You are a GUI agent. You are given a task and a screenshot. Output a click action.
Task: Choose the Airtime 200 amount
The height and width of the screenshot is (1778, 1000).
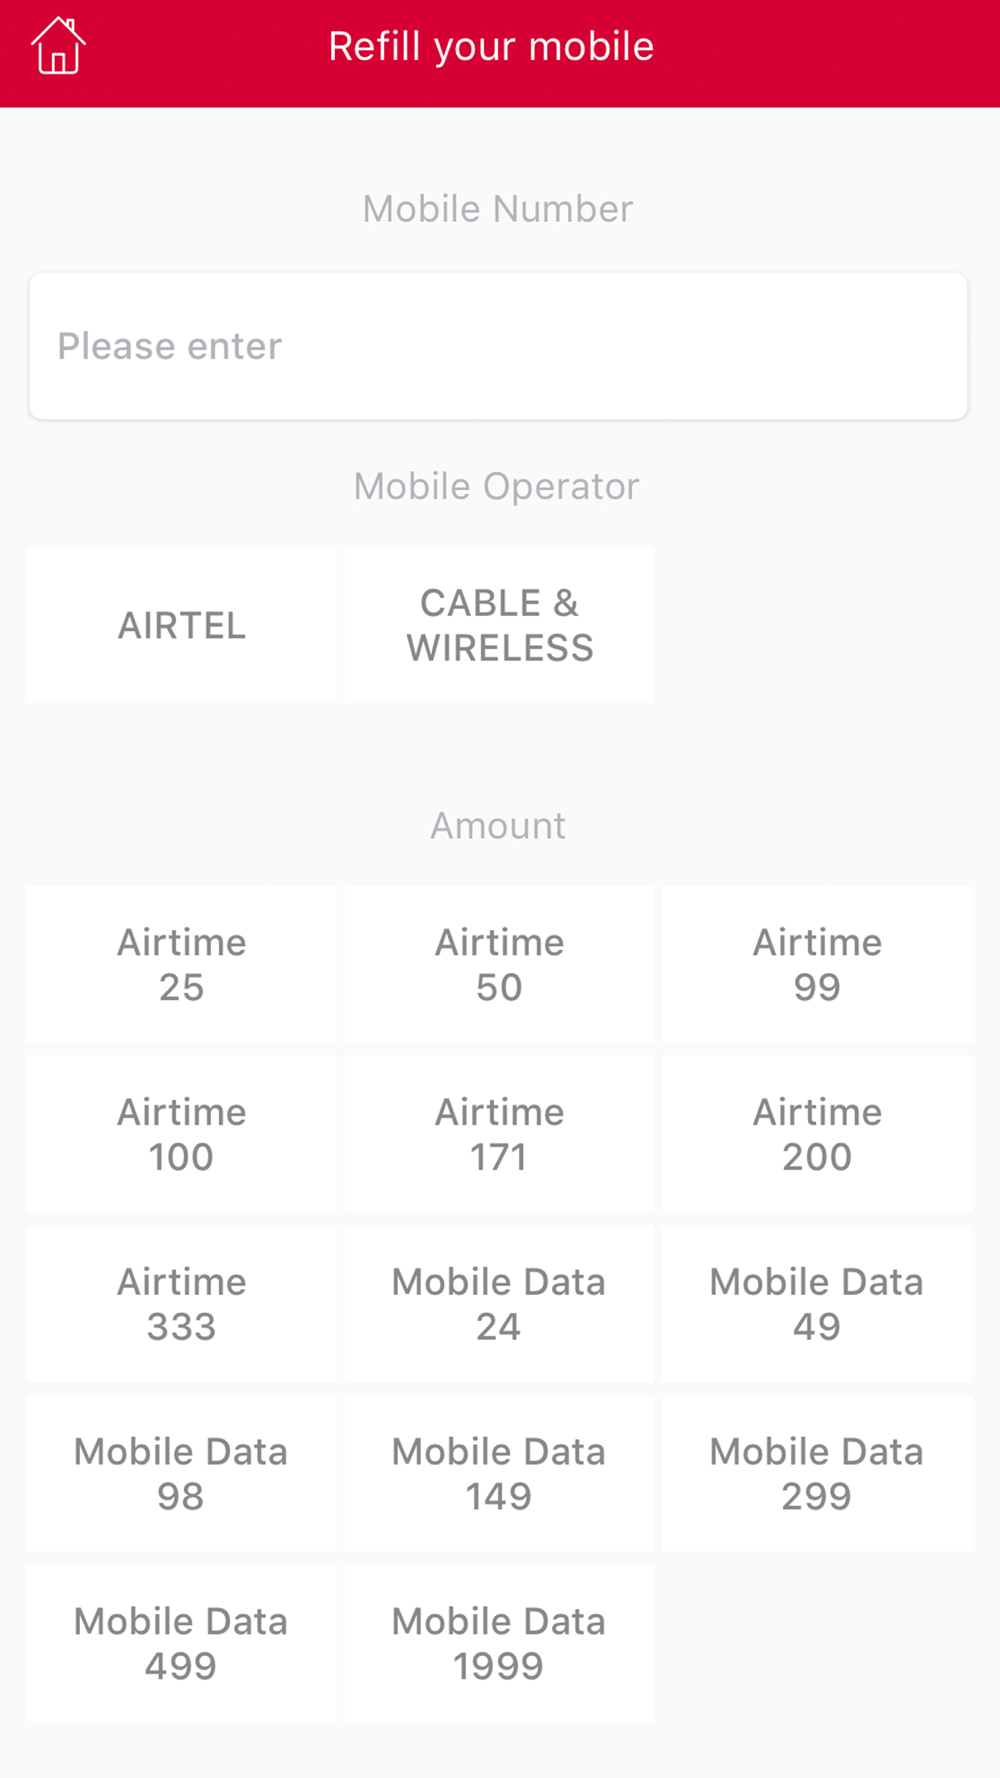coord(817,1134)
